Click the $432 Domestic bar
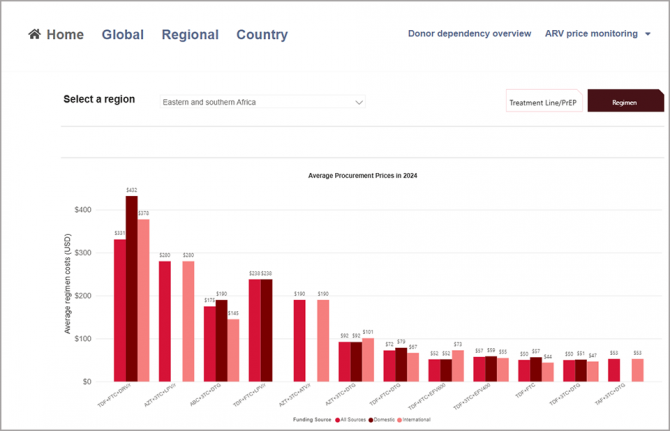Screen dimensions: 670x431 click(x=131, y=288)
